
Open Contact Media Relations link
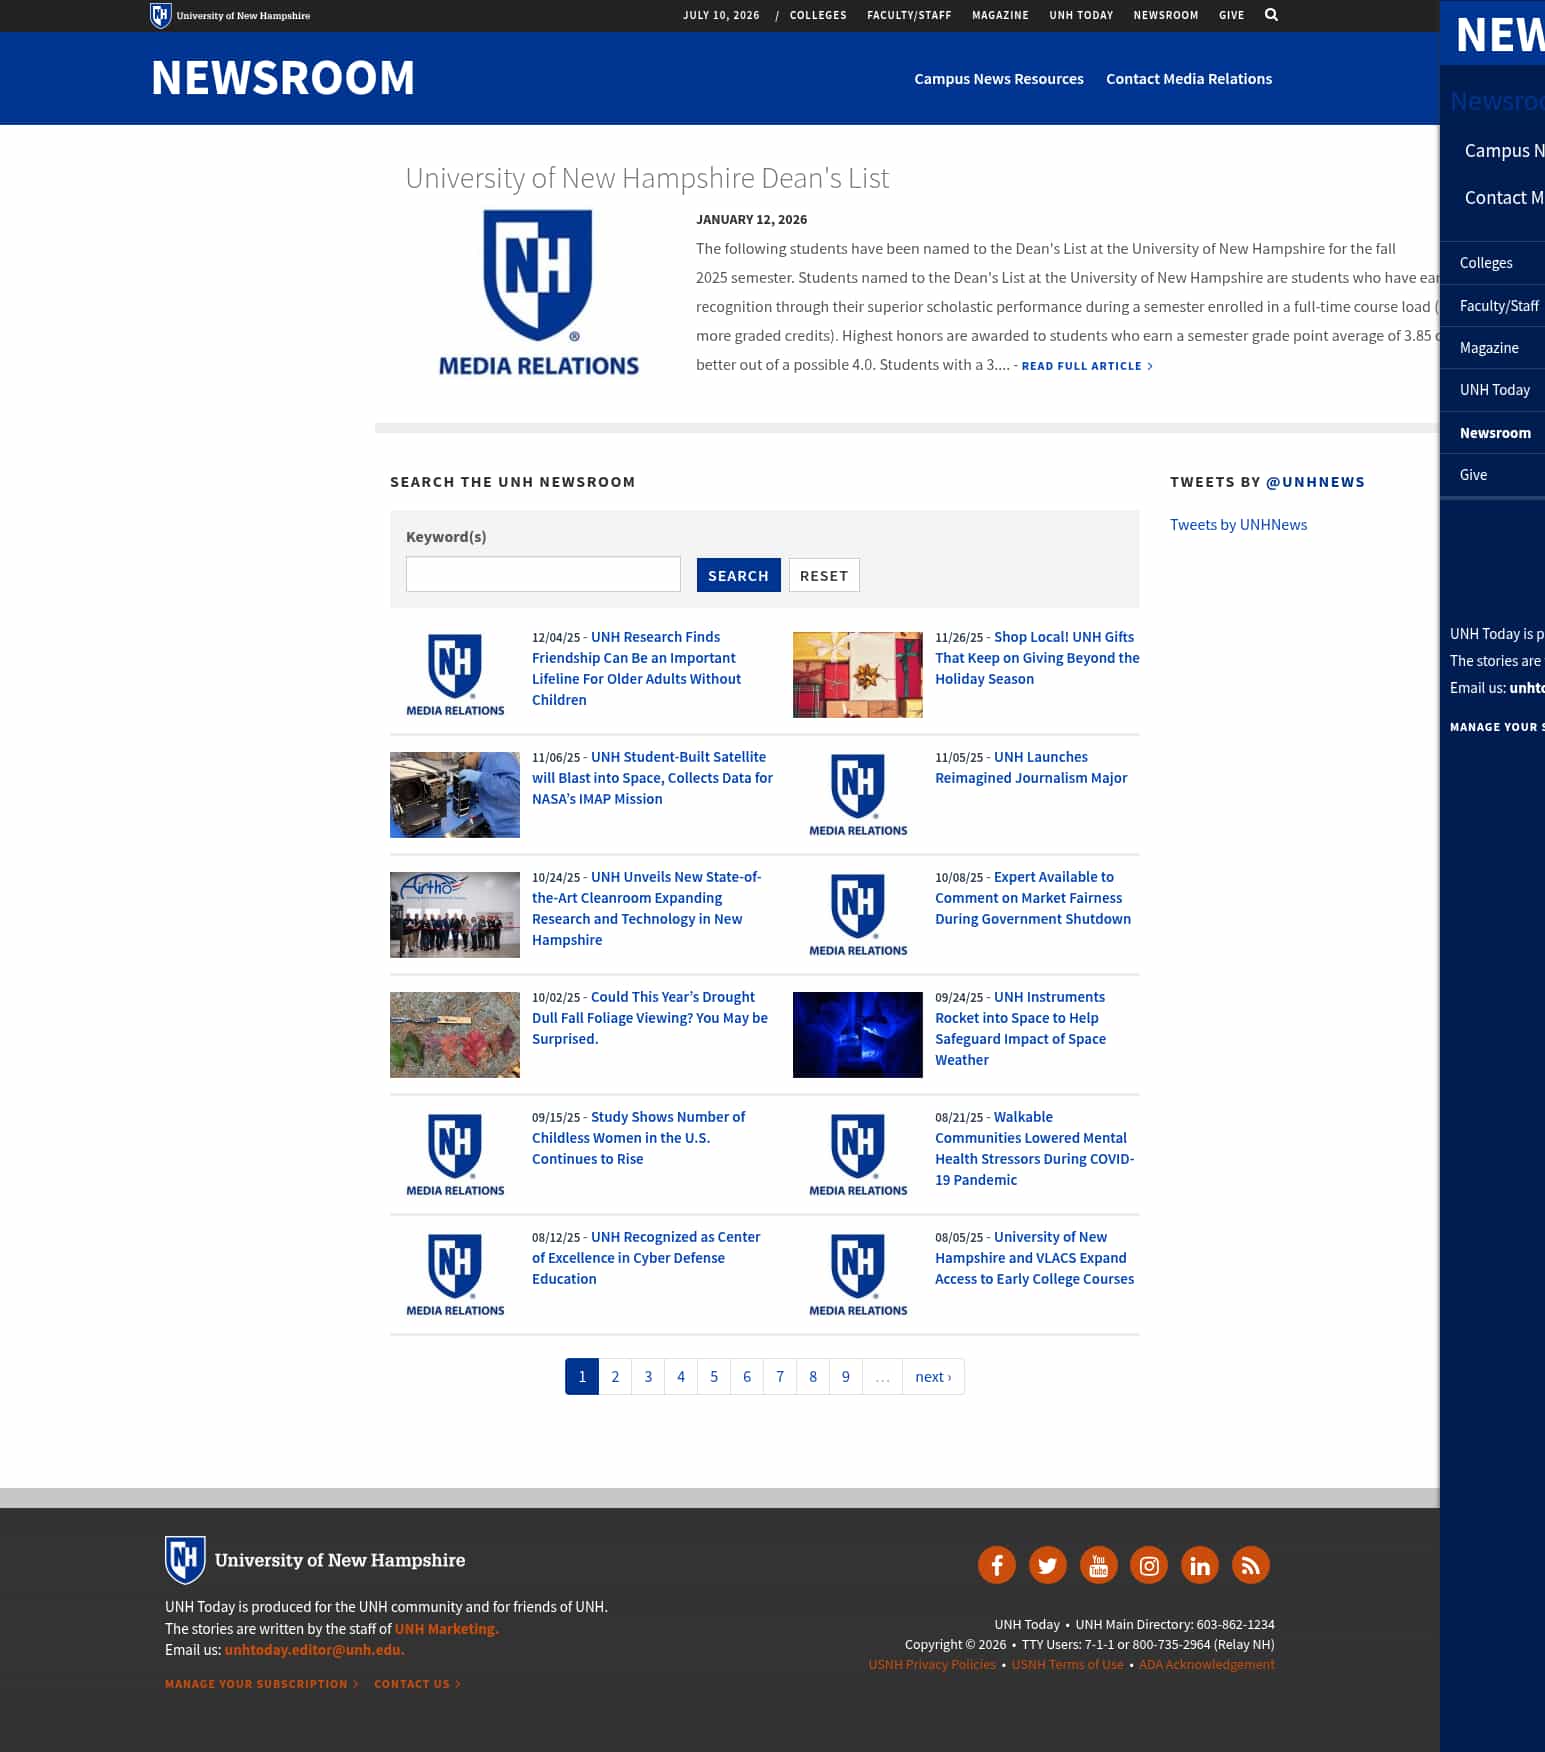point(1189,79)
